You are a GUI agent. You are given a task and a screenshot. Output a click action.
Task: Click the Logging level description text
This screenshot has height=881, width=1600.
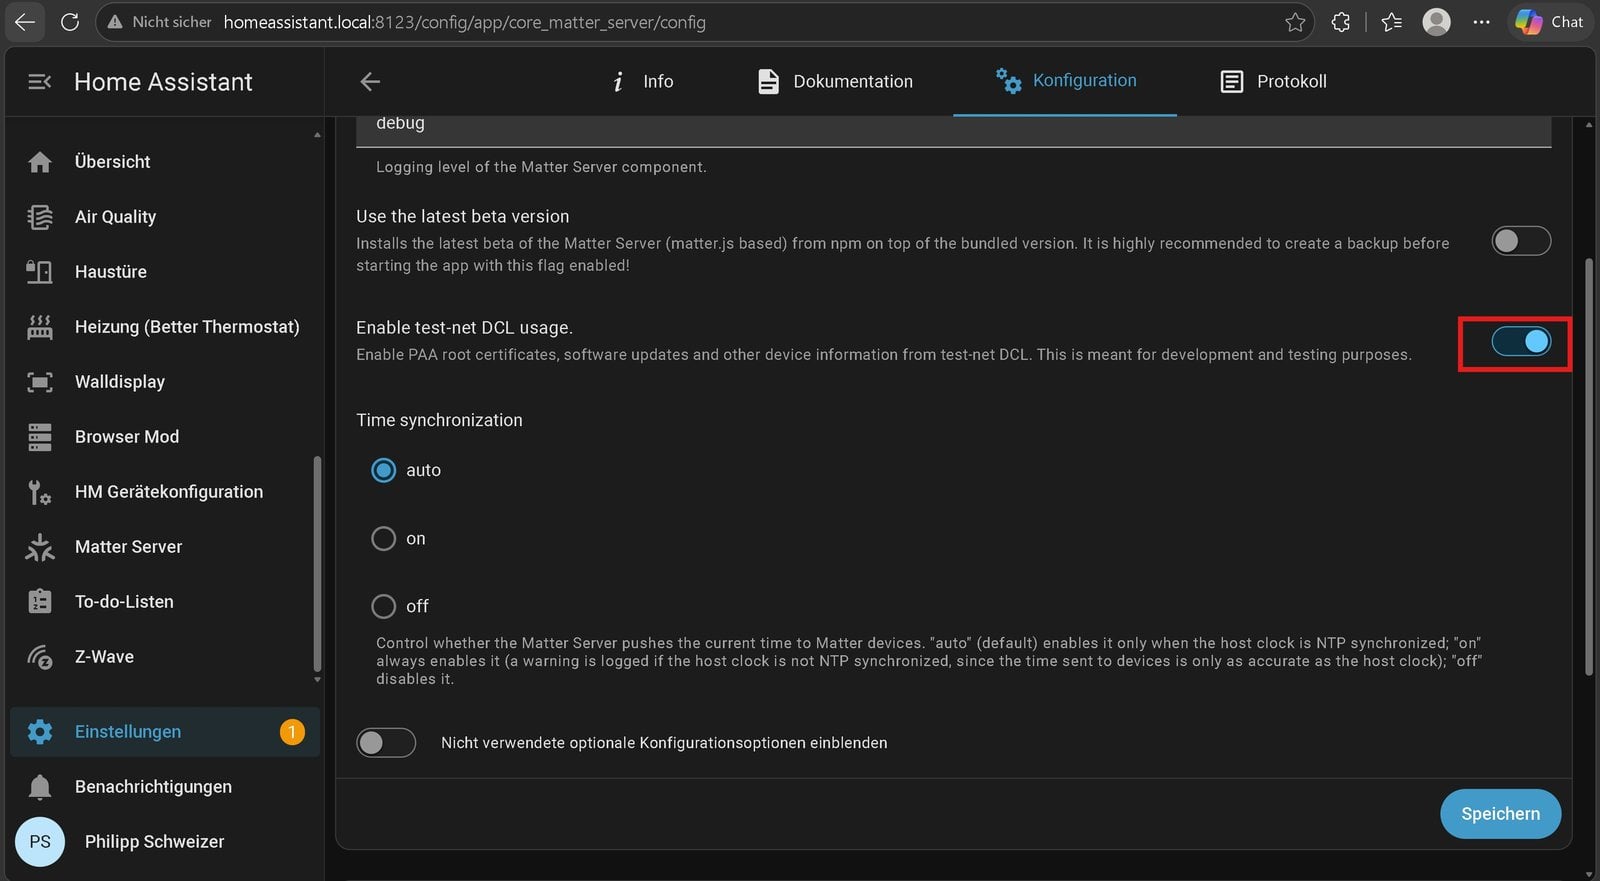coord(541,167)
